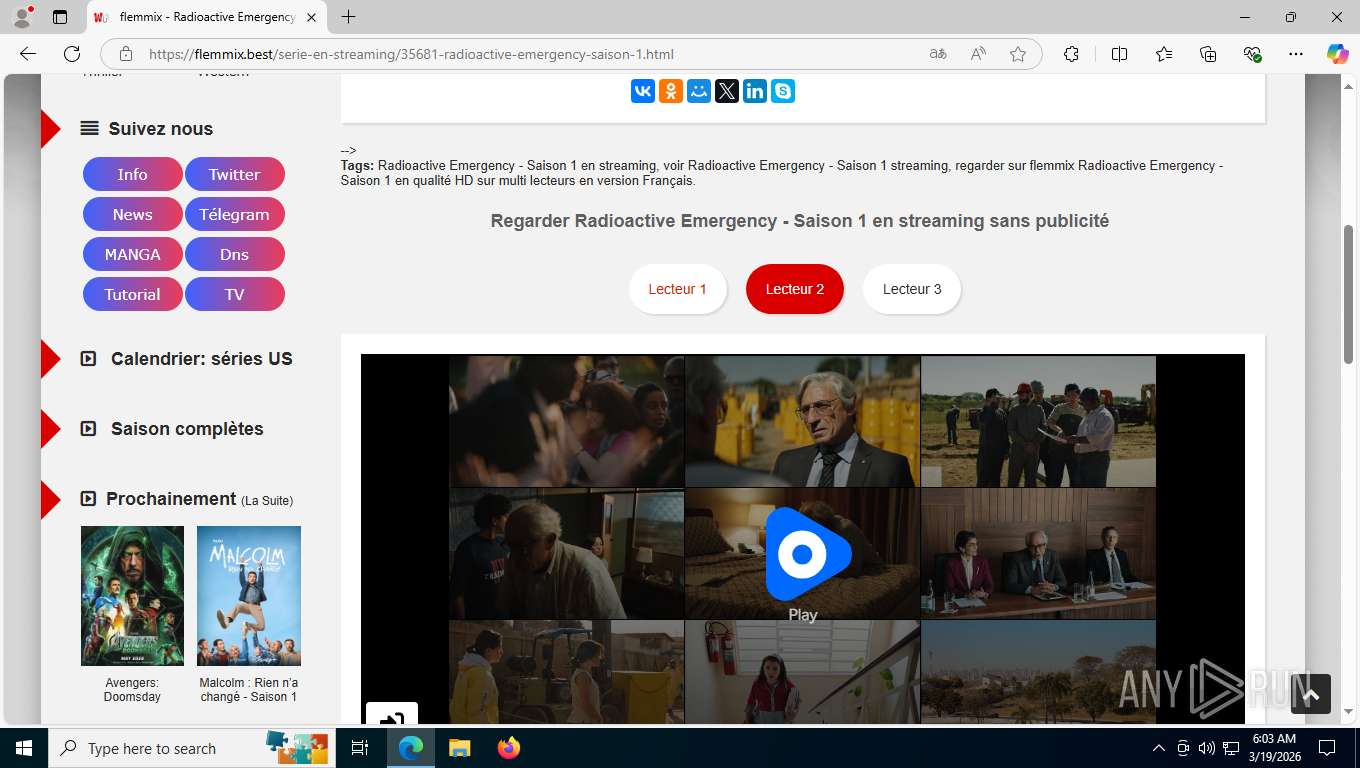Image resolution: width=1360 pixels, height=768 pixels.
Task: Open Browser essentials
Action: 1252,54
